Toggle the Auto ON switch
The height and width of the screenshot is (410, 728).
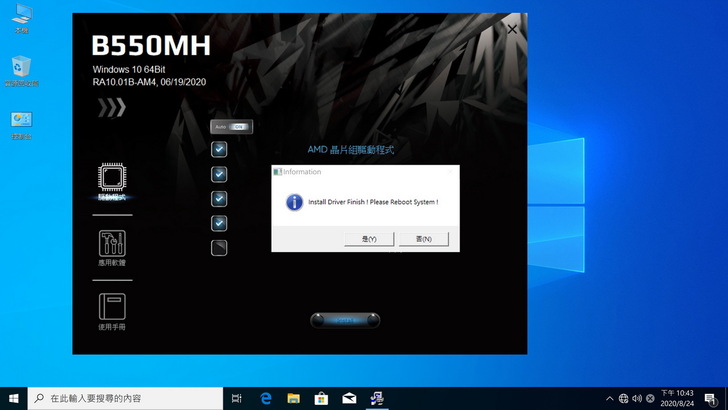tap(231, 127)
